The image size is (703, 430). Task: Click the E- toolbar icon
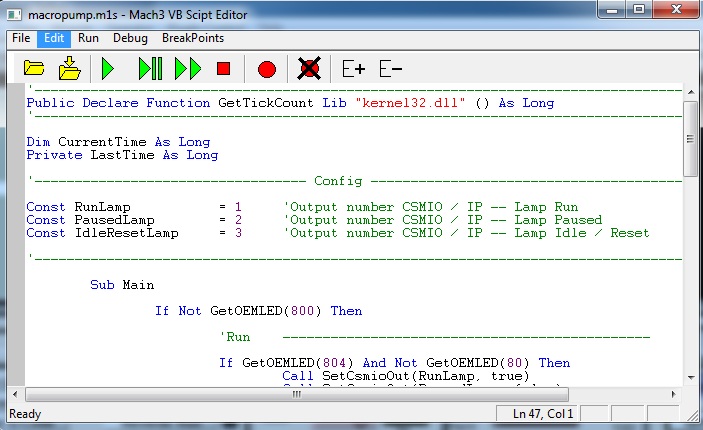point(391,69)
